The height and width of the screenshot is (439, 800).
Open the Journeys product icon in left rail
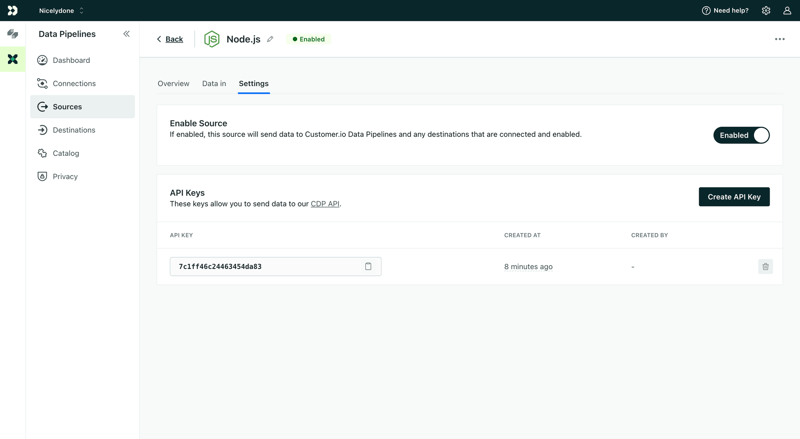13,34
